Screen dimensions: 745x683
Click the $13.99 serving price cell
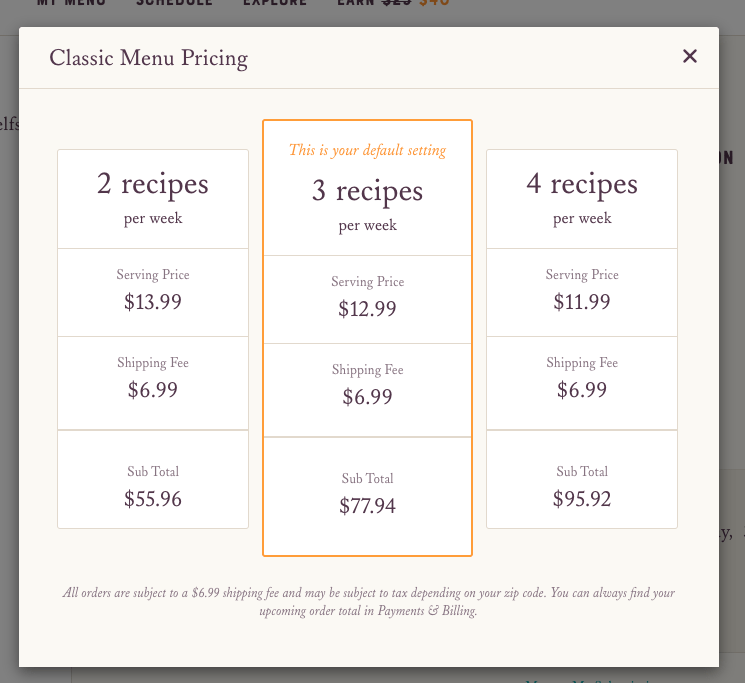click(x=153, y=293)
